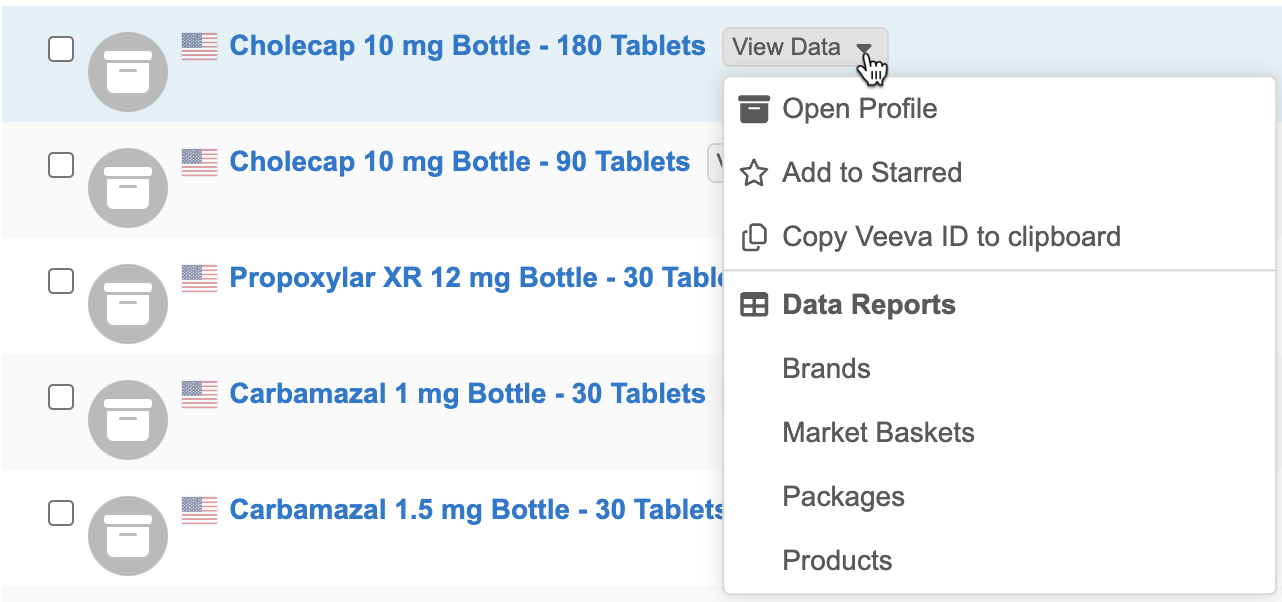Check the Propoxylar XR 12 mg checkbox

61,281
